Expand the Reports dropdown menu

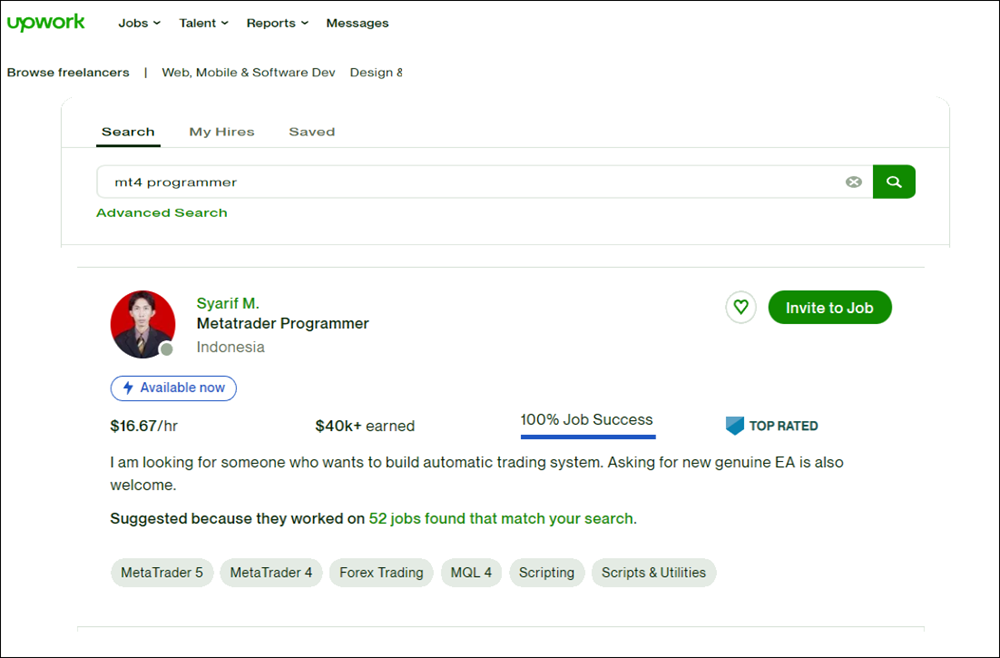coord(277,23)
